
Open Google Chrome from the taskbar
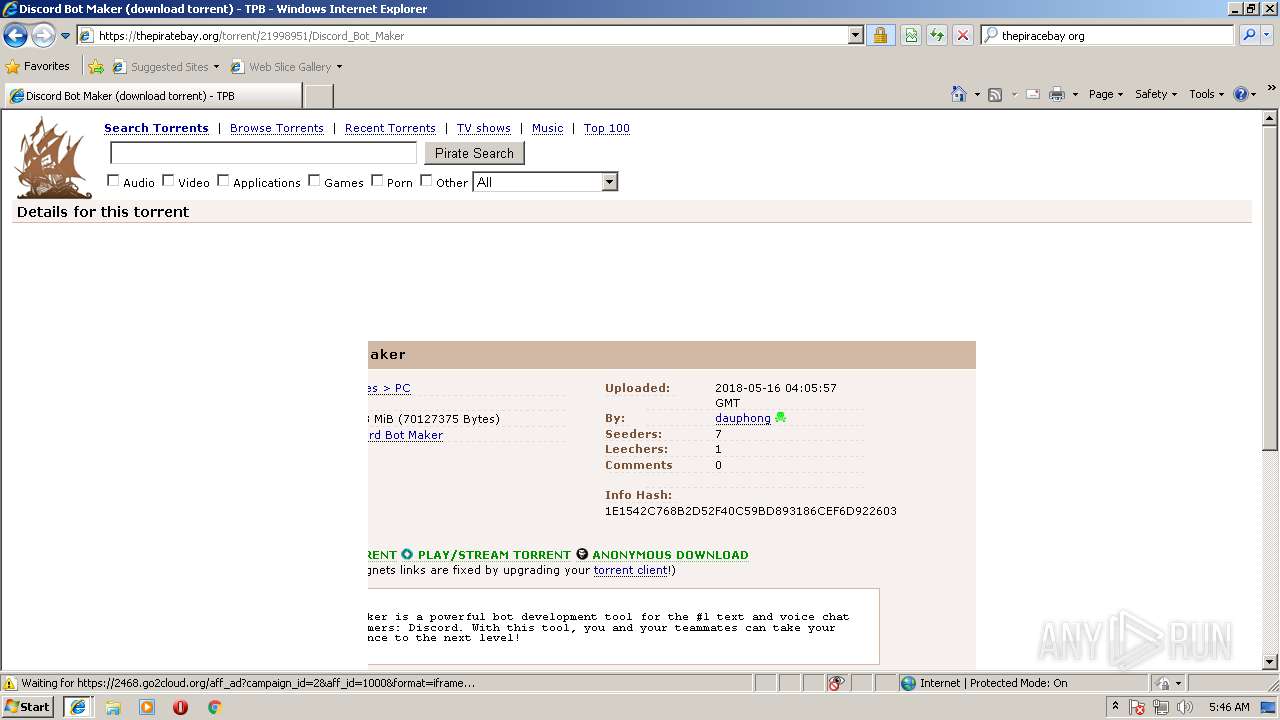(214, 707)
